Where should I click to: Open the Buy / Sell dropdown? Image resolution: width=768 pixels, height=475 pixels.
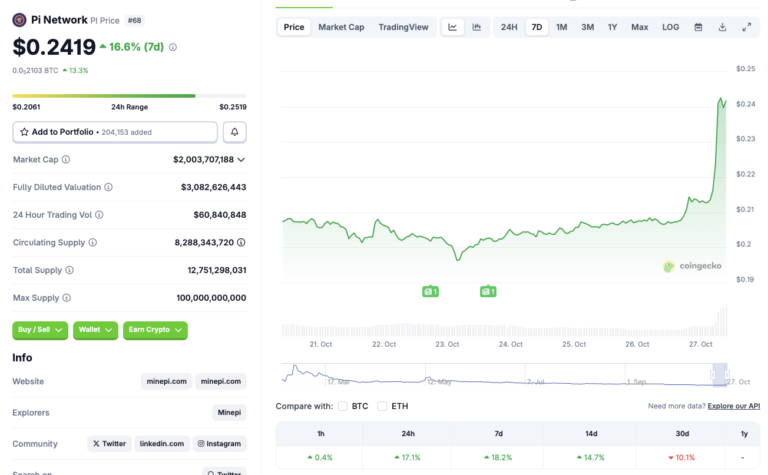tap(40, 330)
